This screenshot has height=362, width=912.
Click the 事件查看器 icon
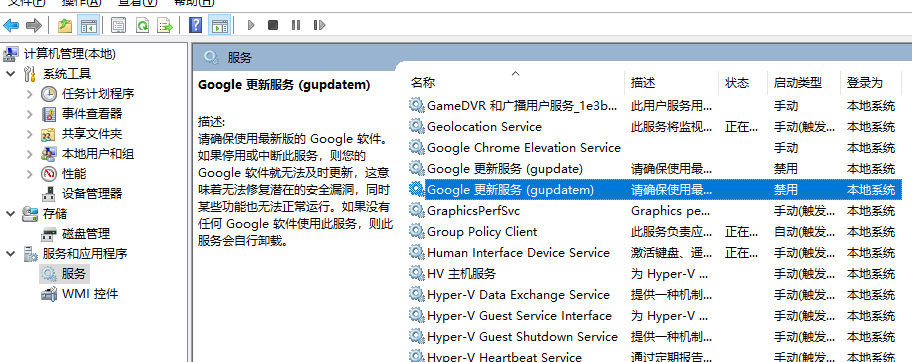pyautogui.click(x=49, y=113)
